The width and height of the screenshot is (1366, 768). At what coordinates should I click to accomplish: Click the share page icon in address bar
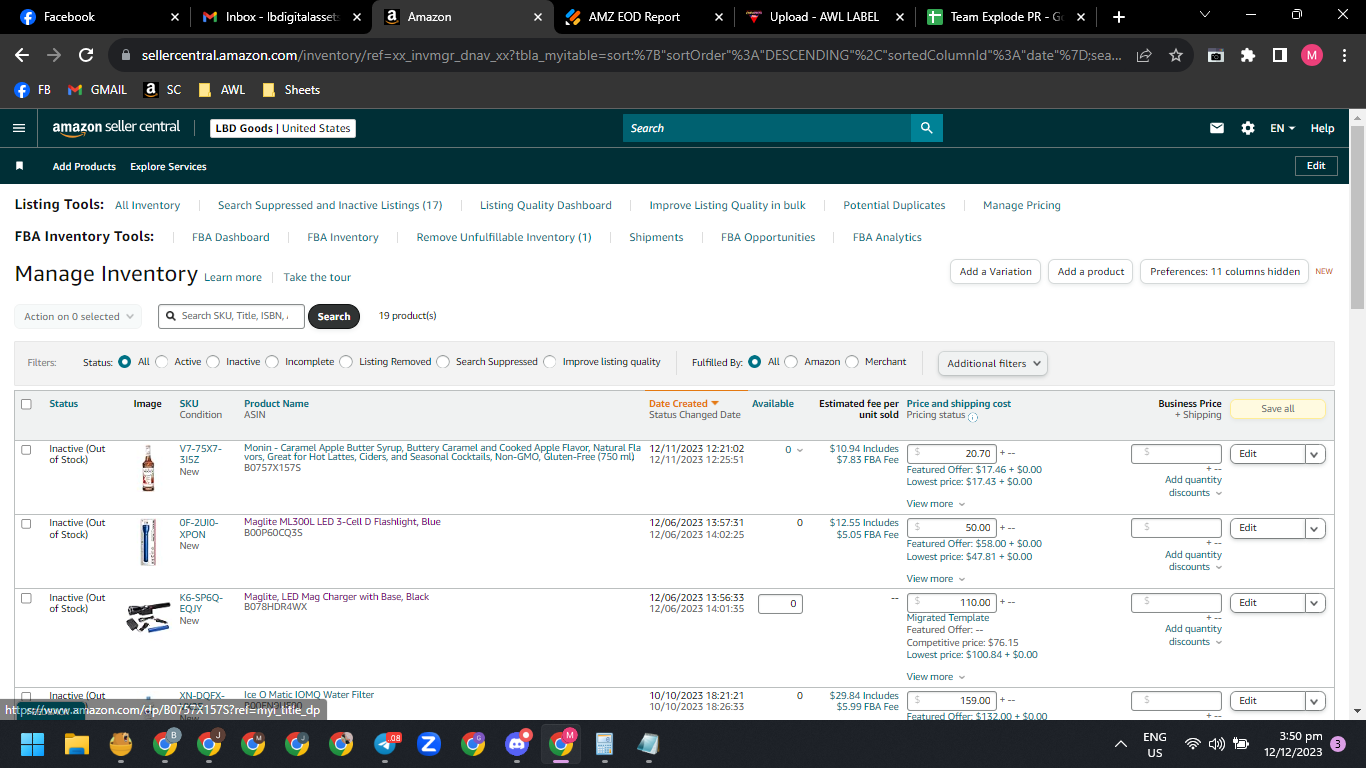point(1144,55)
